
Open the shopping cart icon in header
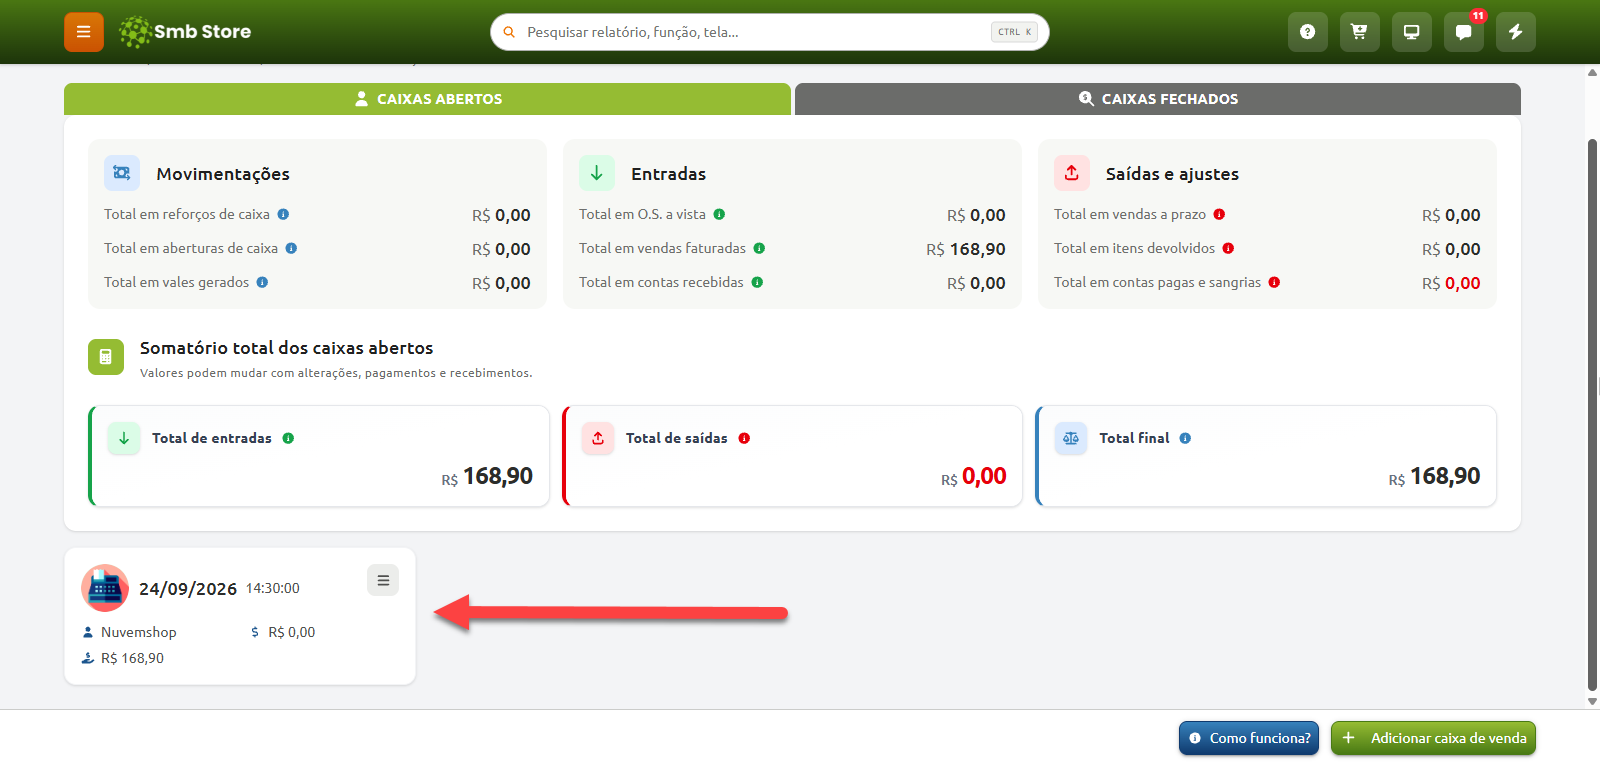(x=1360, y=32)
